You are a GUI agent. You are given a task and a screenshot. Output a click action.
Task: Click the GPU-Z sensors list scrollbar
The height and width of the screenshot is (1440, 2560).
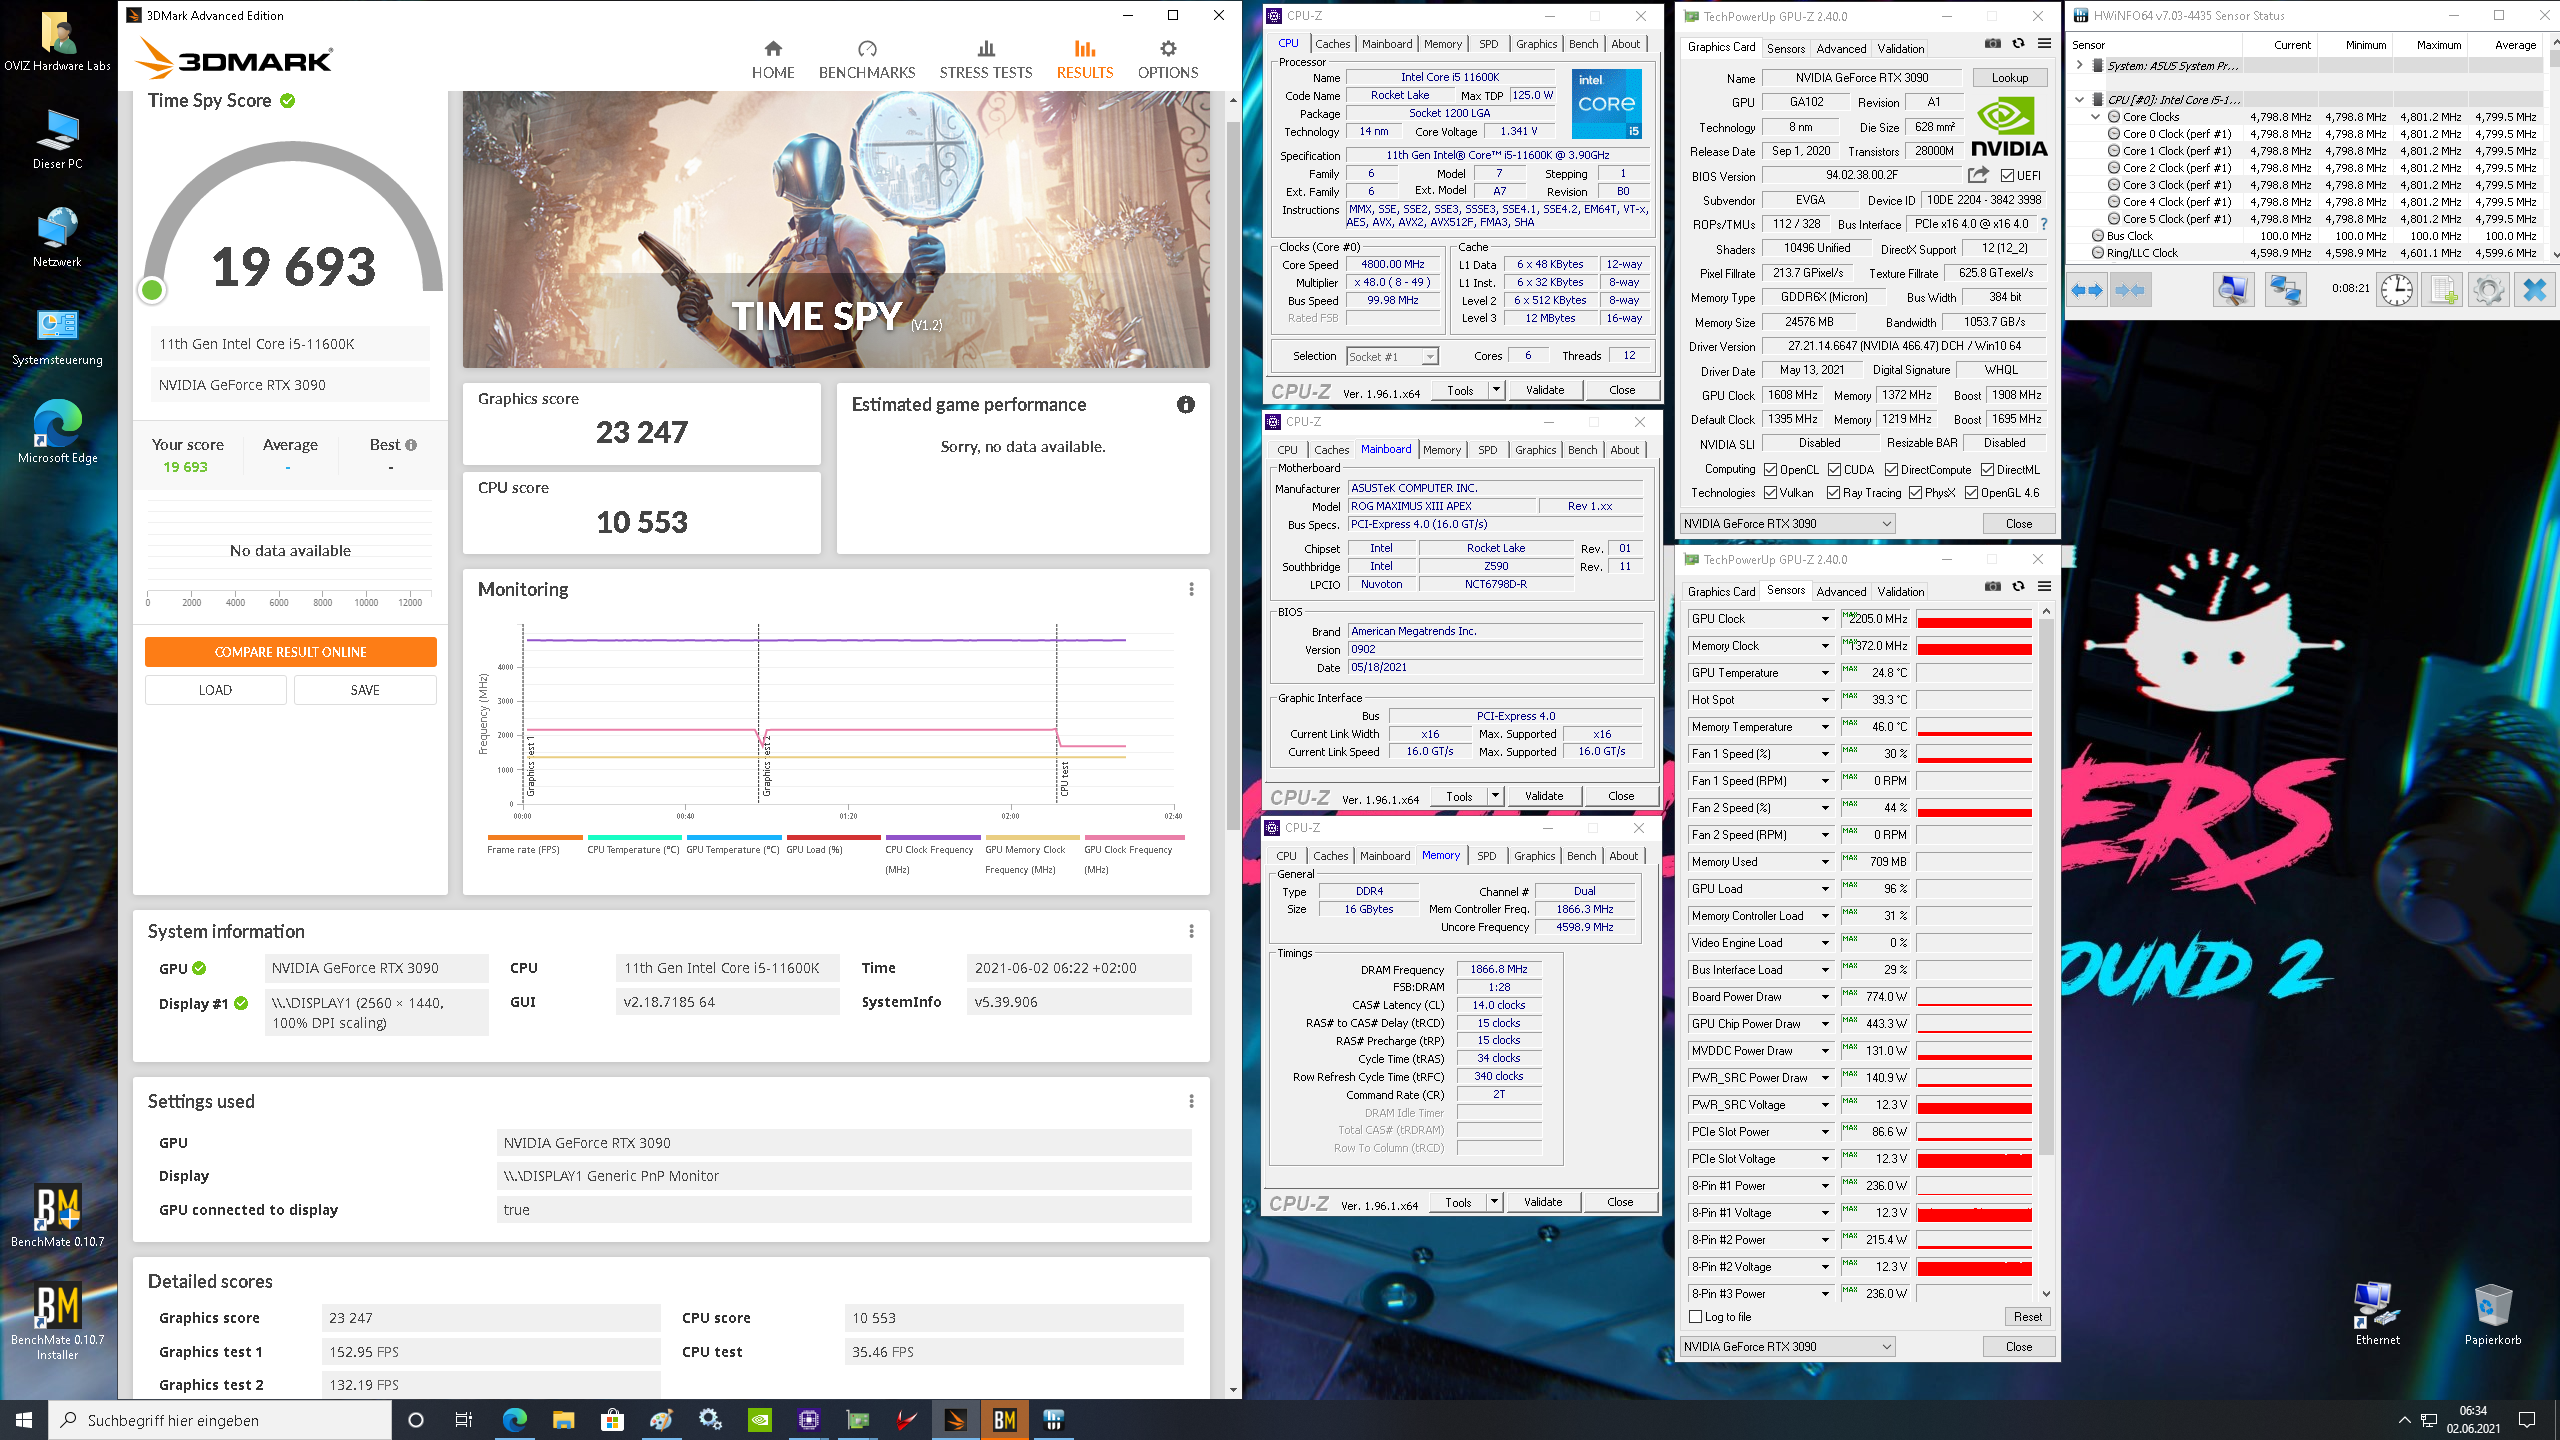2046,887
